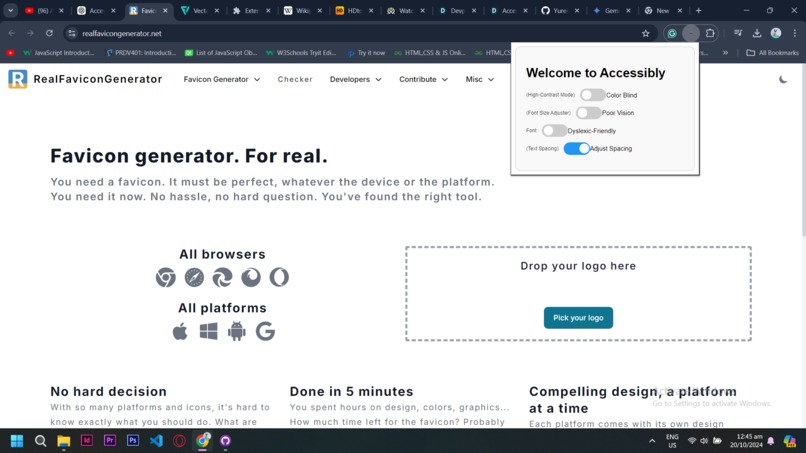Open the Extensions puzzle icon
806x453 pixels.
point(710,33)
